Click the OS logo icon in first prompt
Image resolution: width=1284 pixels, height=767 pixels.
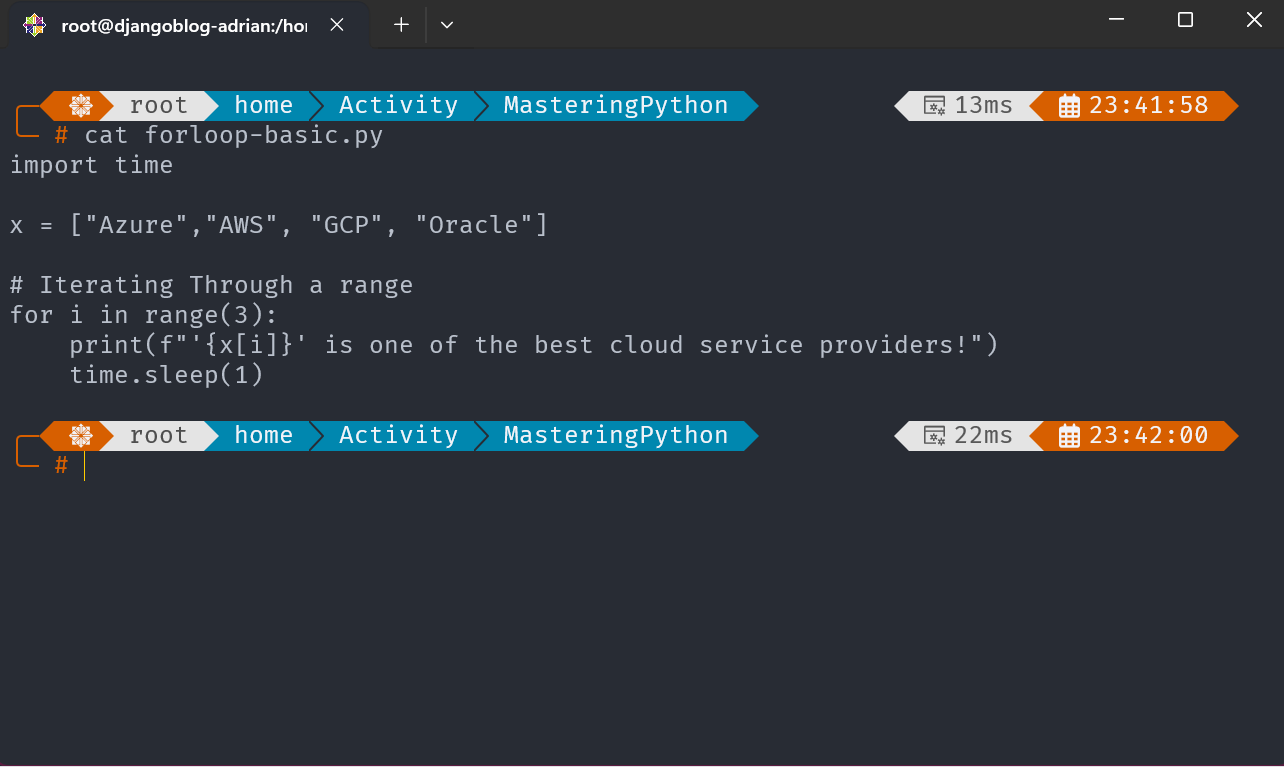coord(81,105)
